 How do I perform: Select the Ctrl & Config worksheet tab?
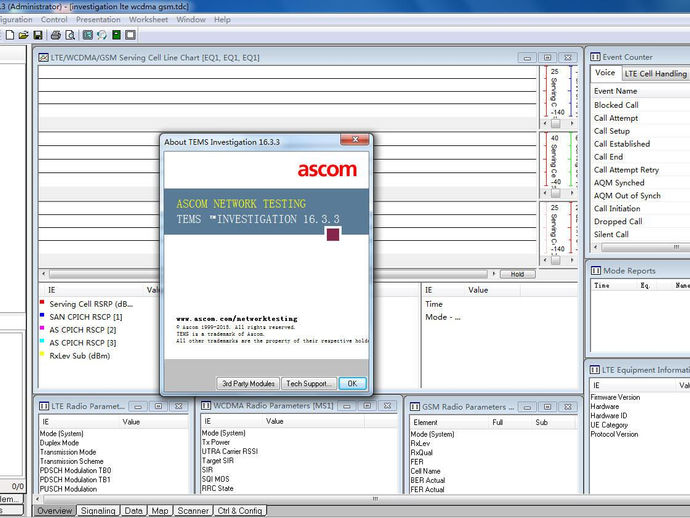tap(240, 511)
